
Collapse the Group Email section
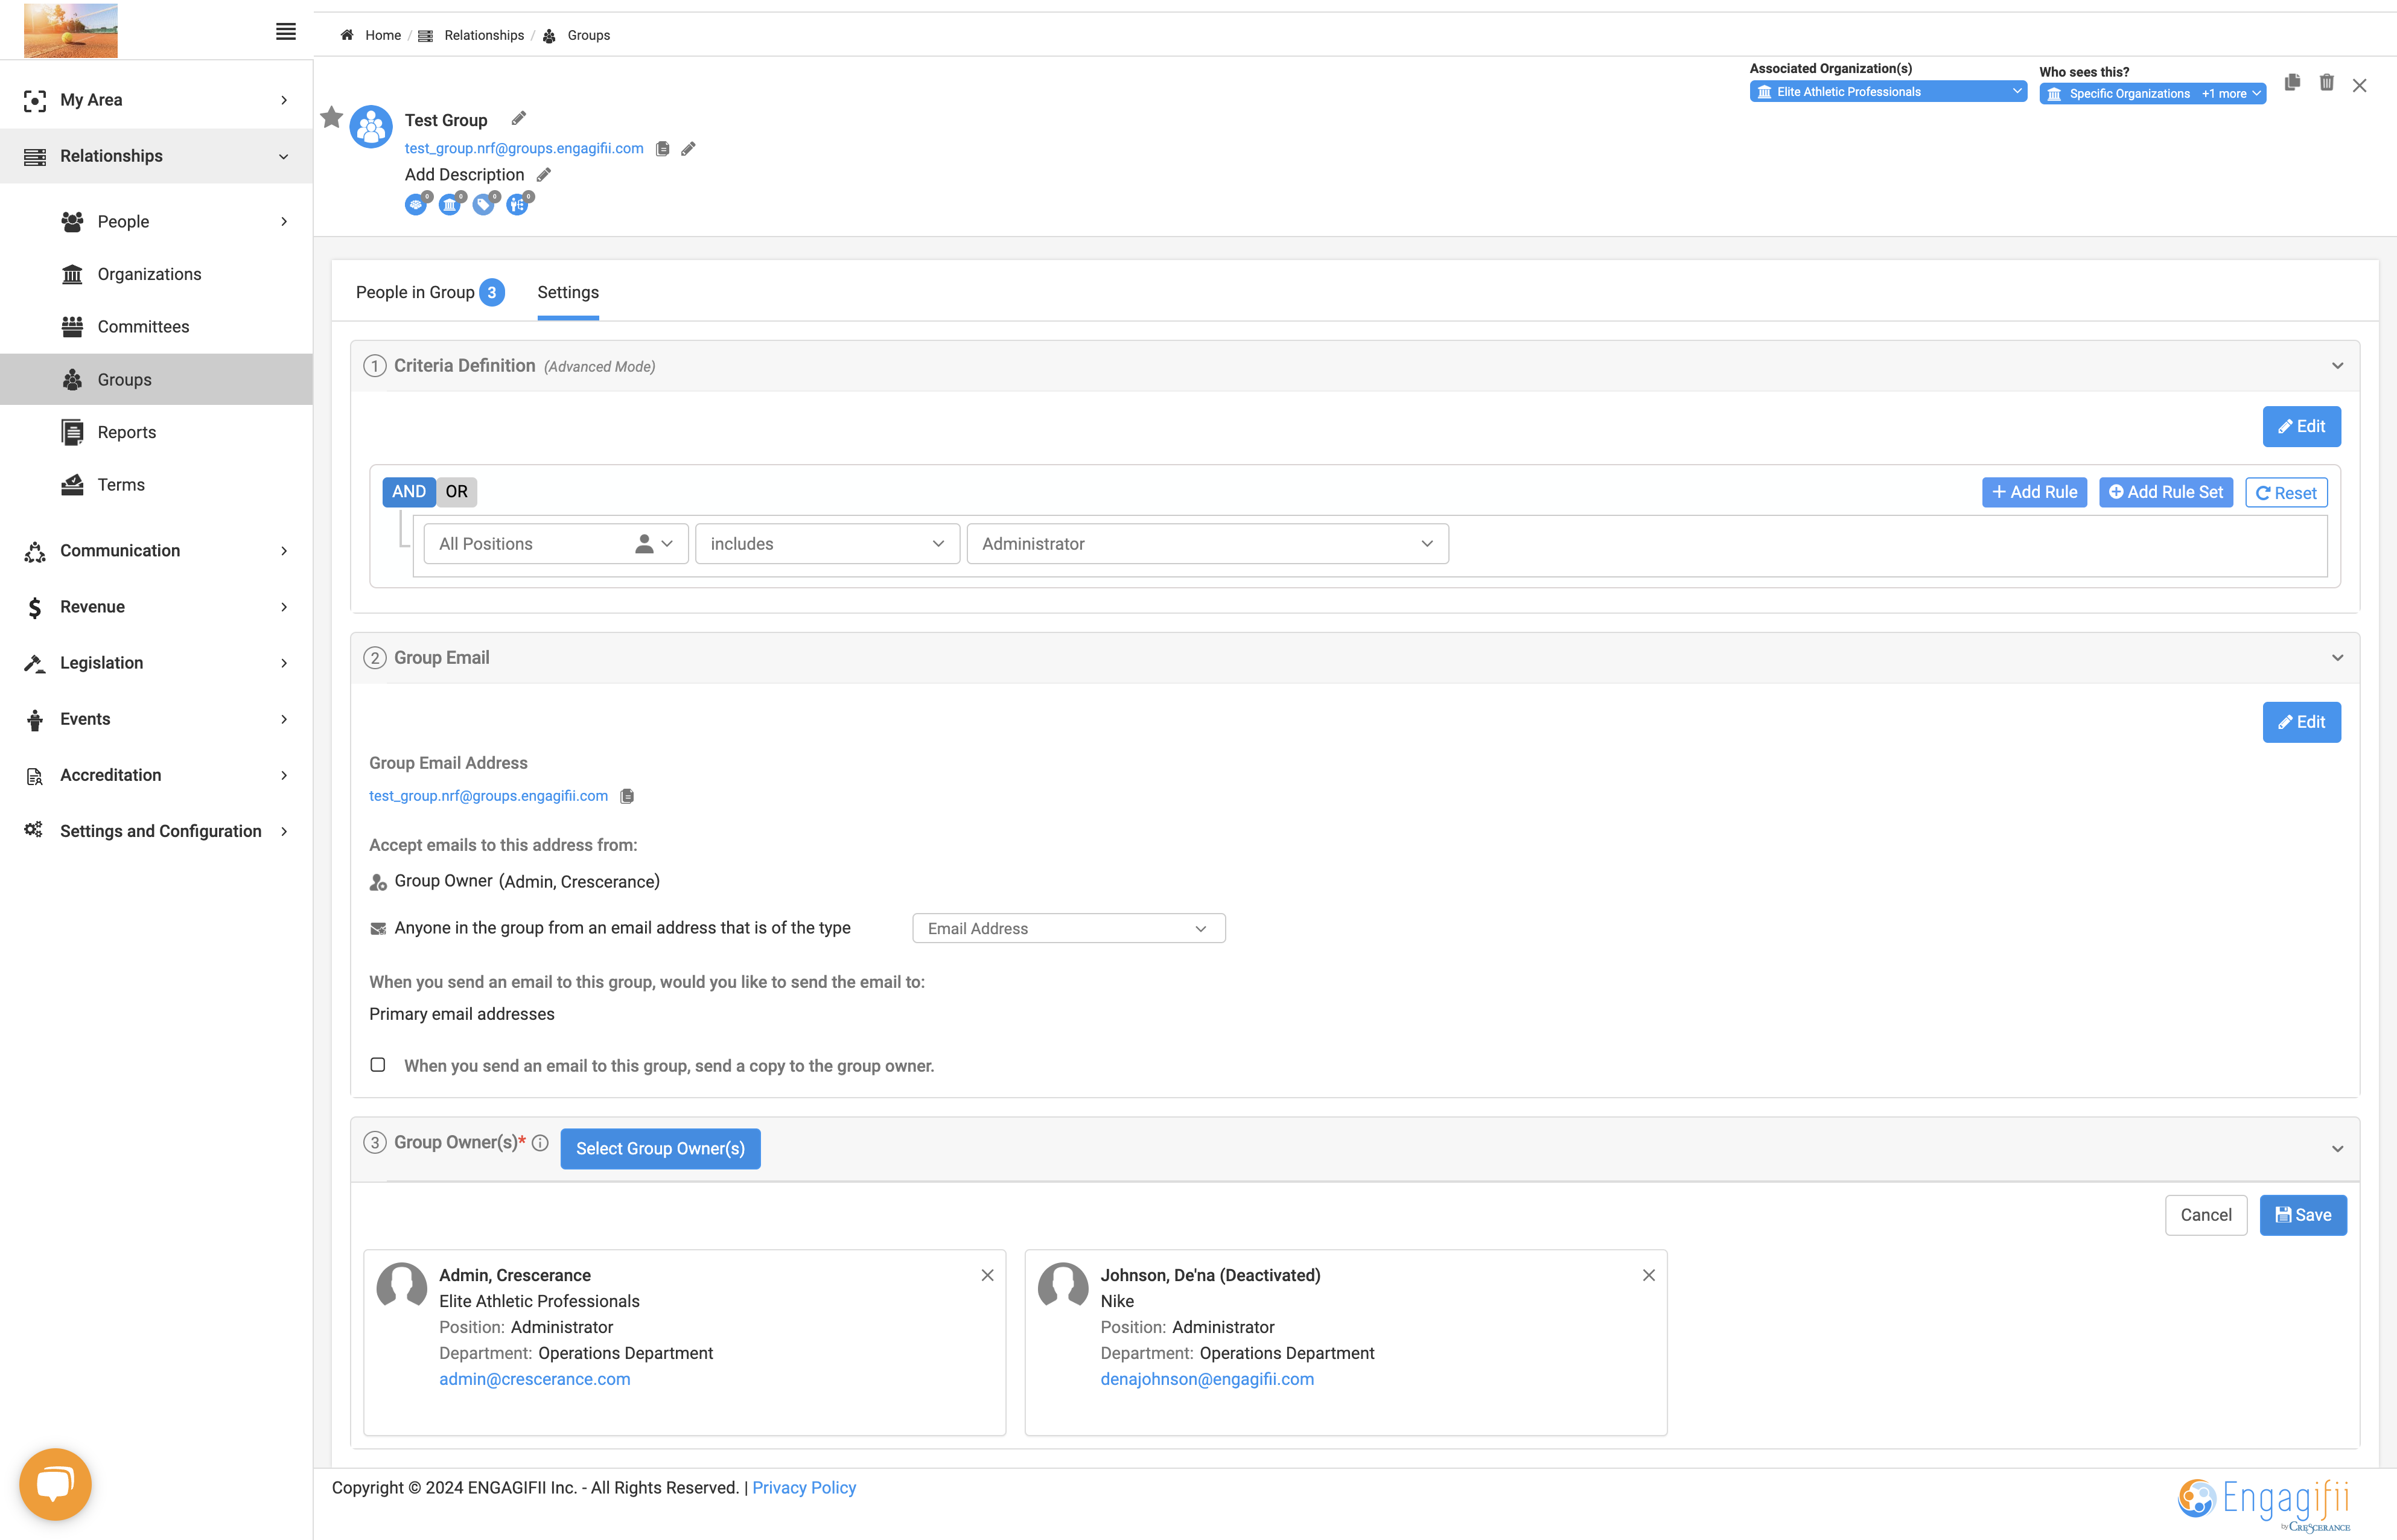point(2338,658)
